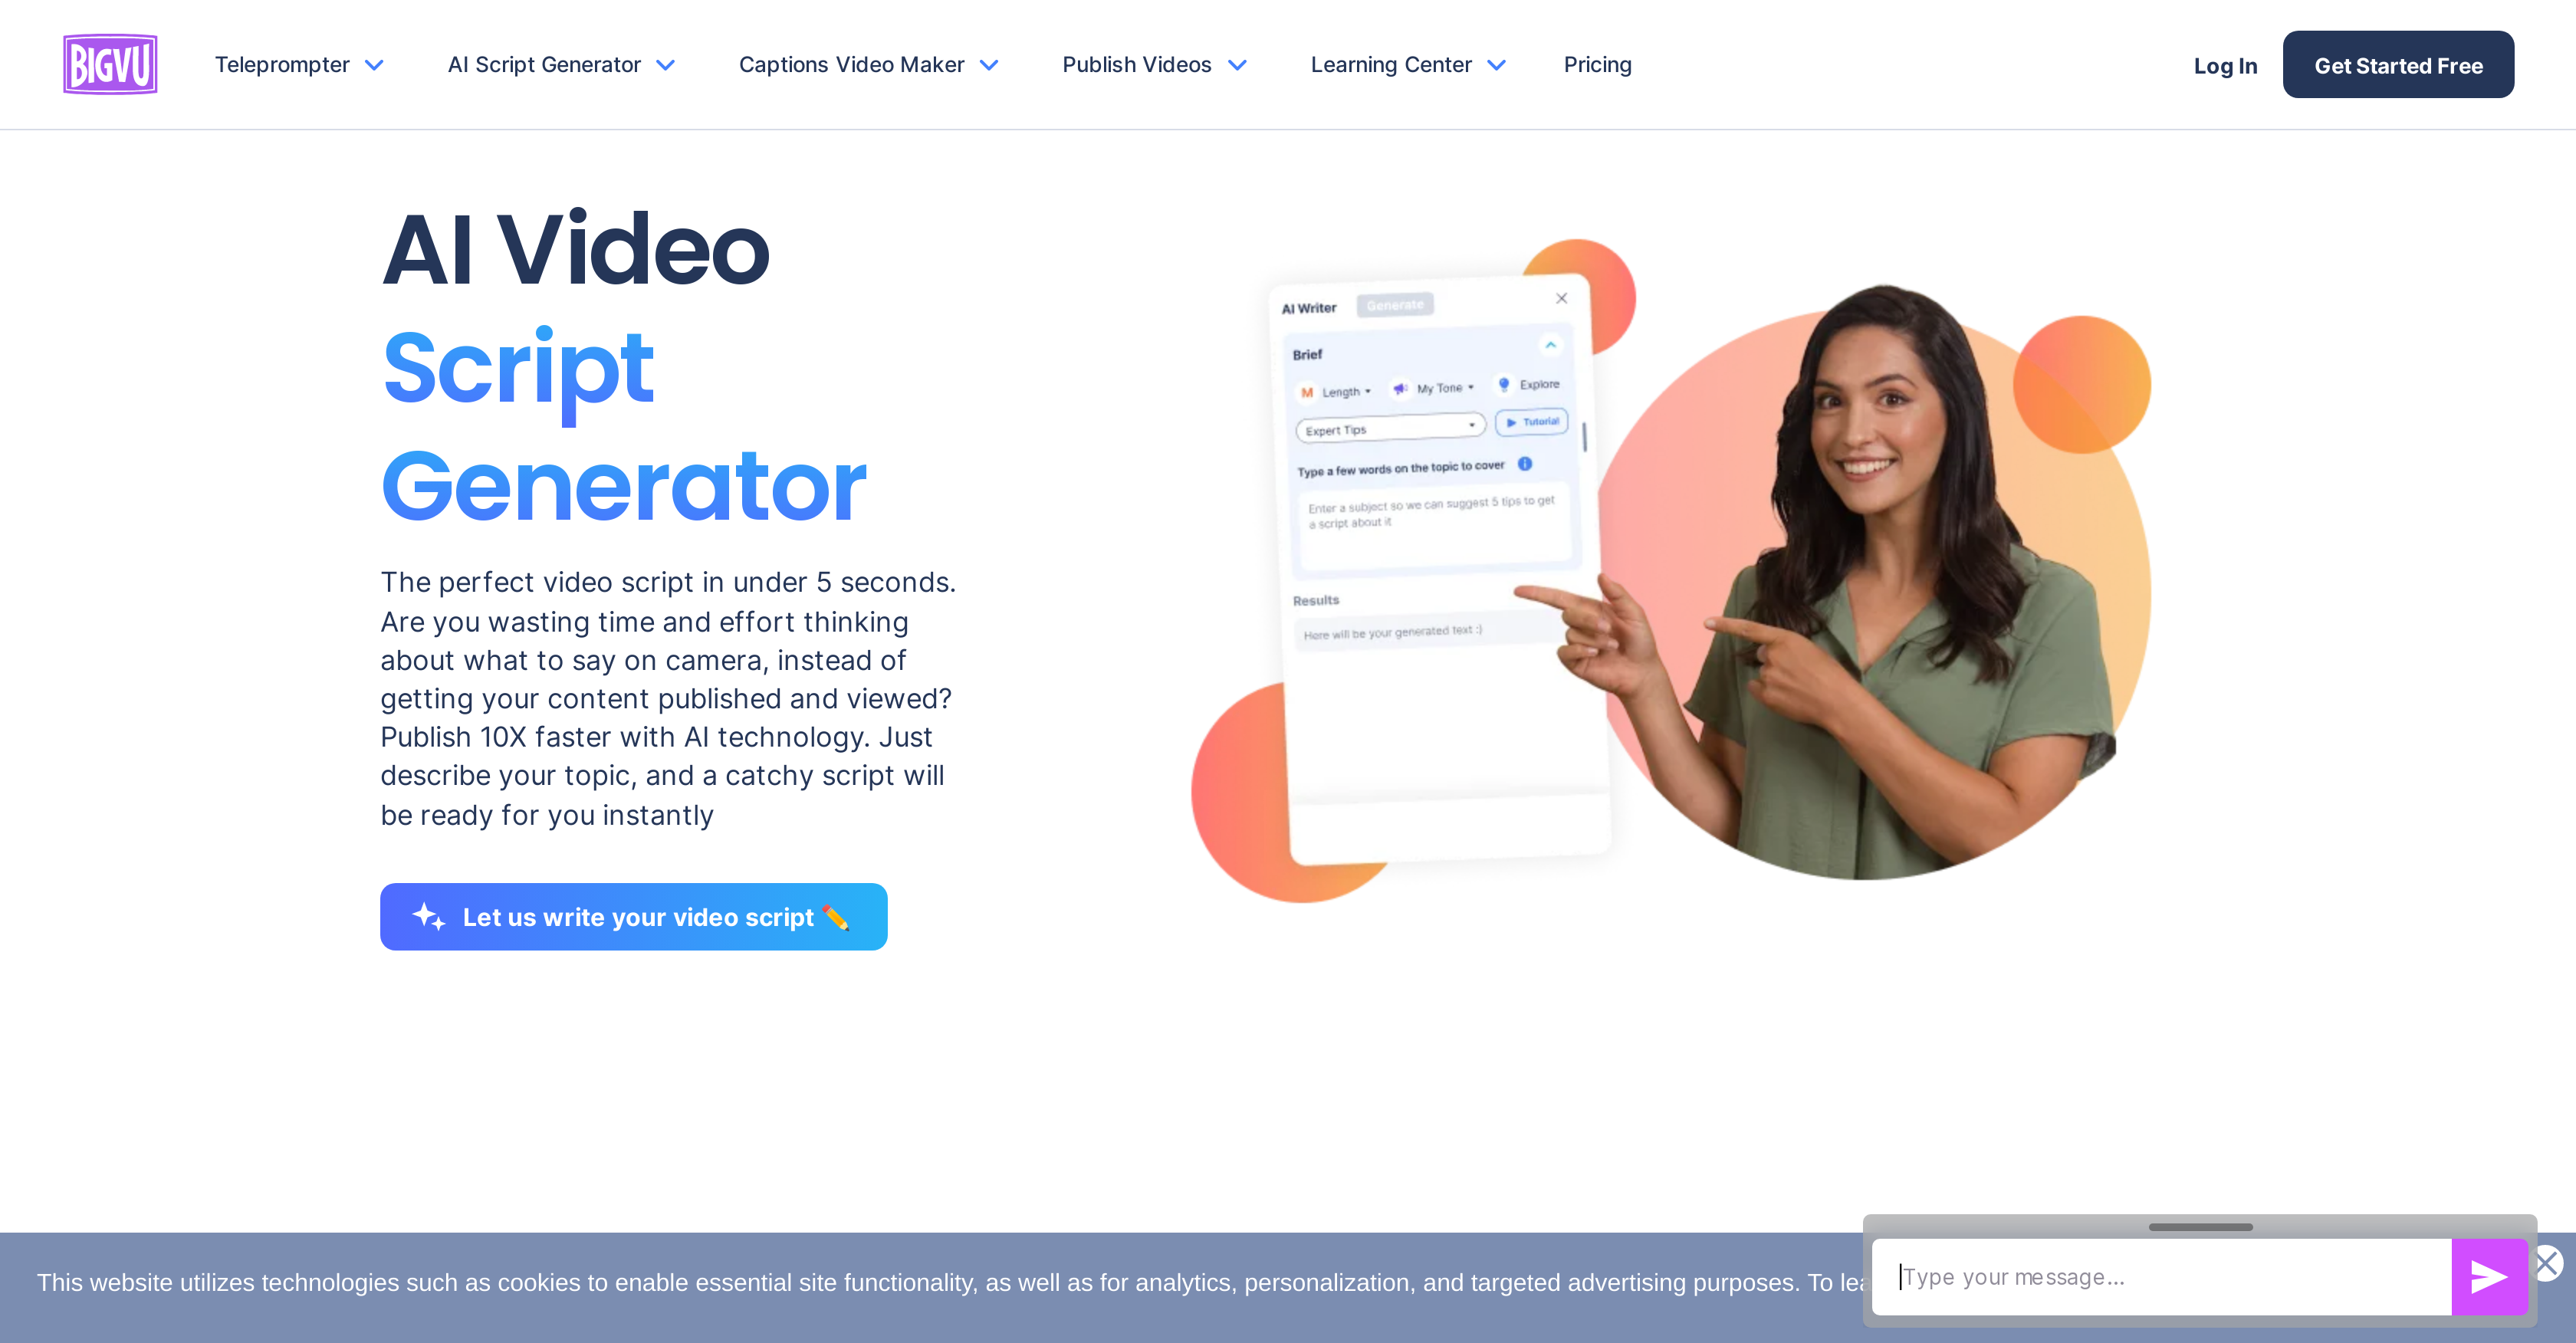Screen dimensions: 2576x1343
Task: Toggle the Expert Tips content type
Action: [1387, 428]
